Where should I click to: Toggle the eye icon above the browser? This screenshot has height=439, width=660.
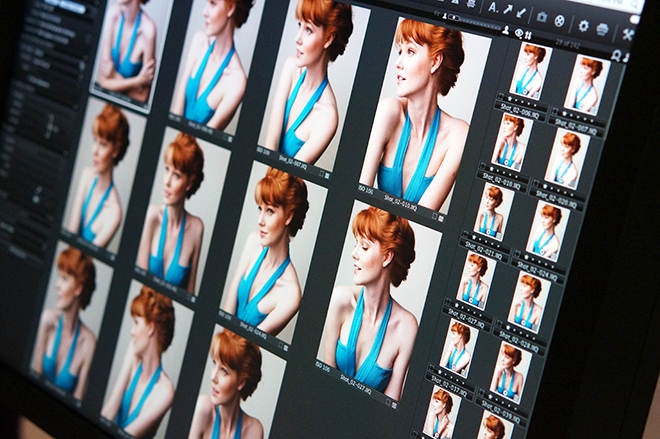519,33
